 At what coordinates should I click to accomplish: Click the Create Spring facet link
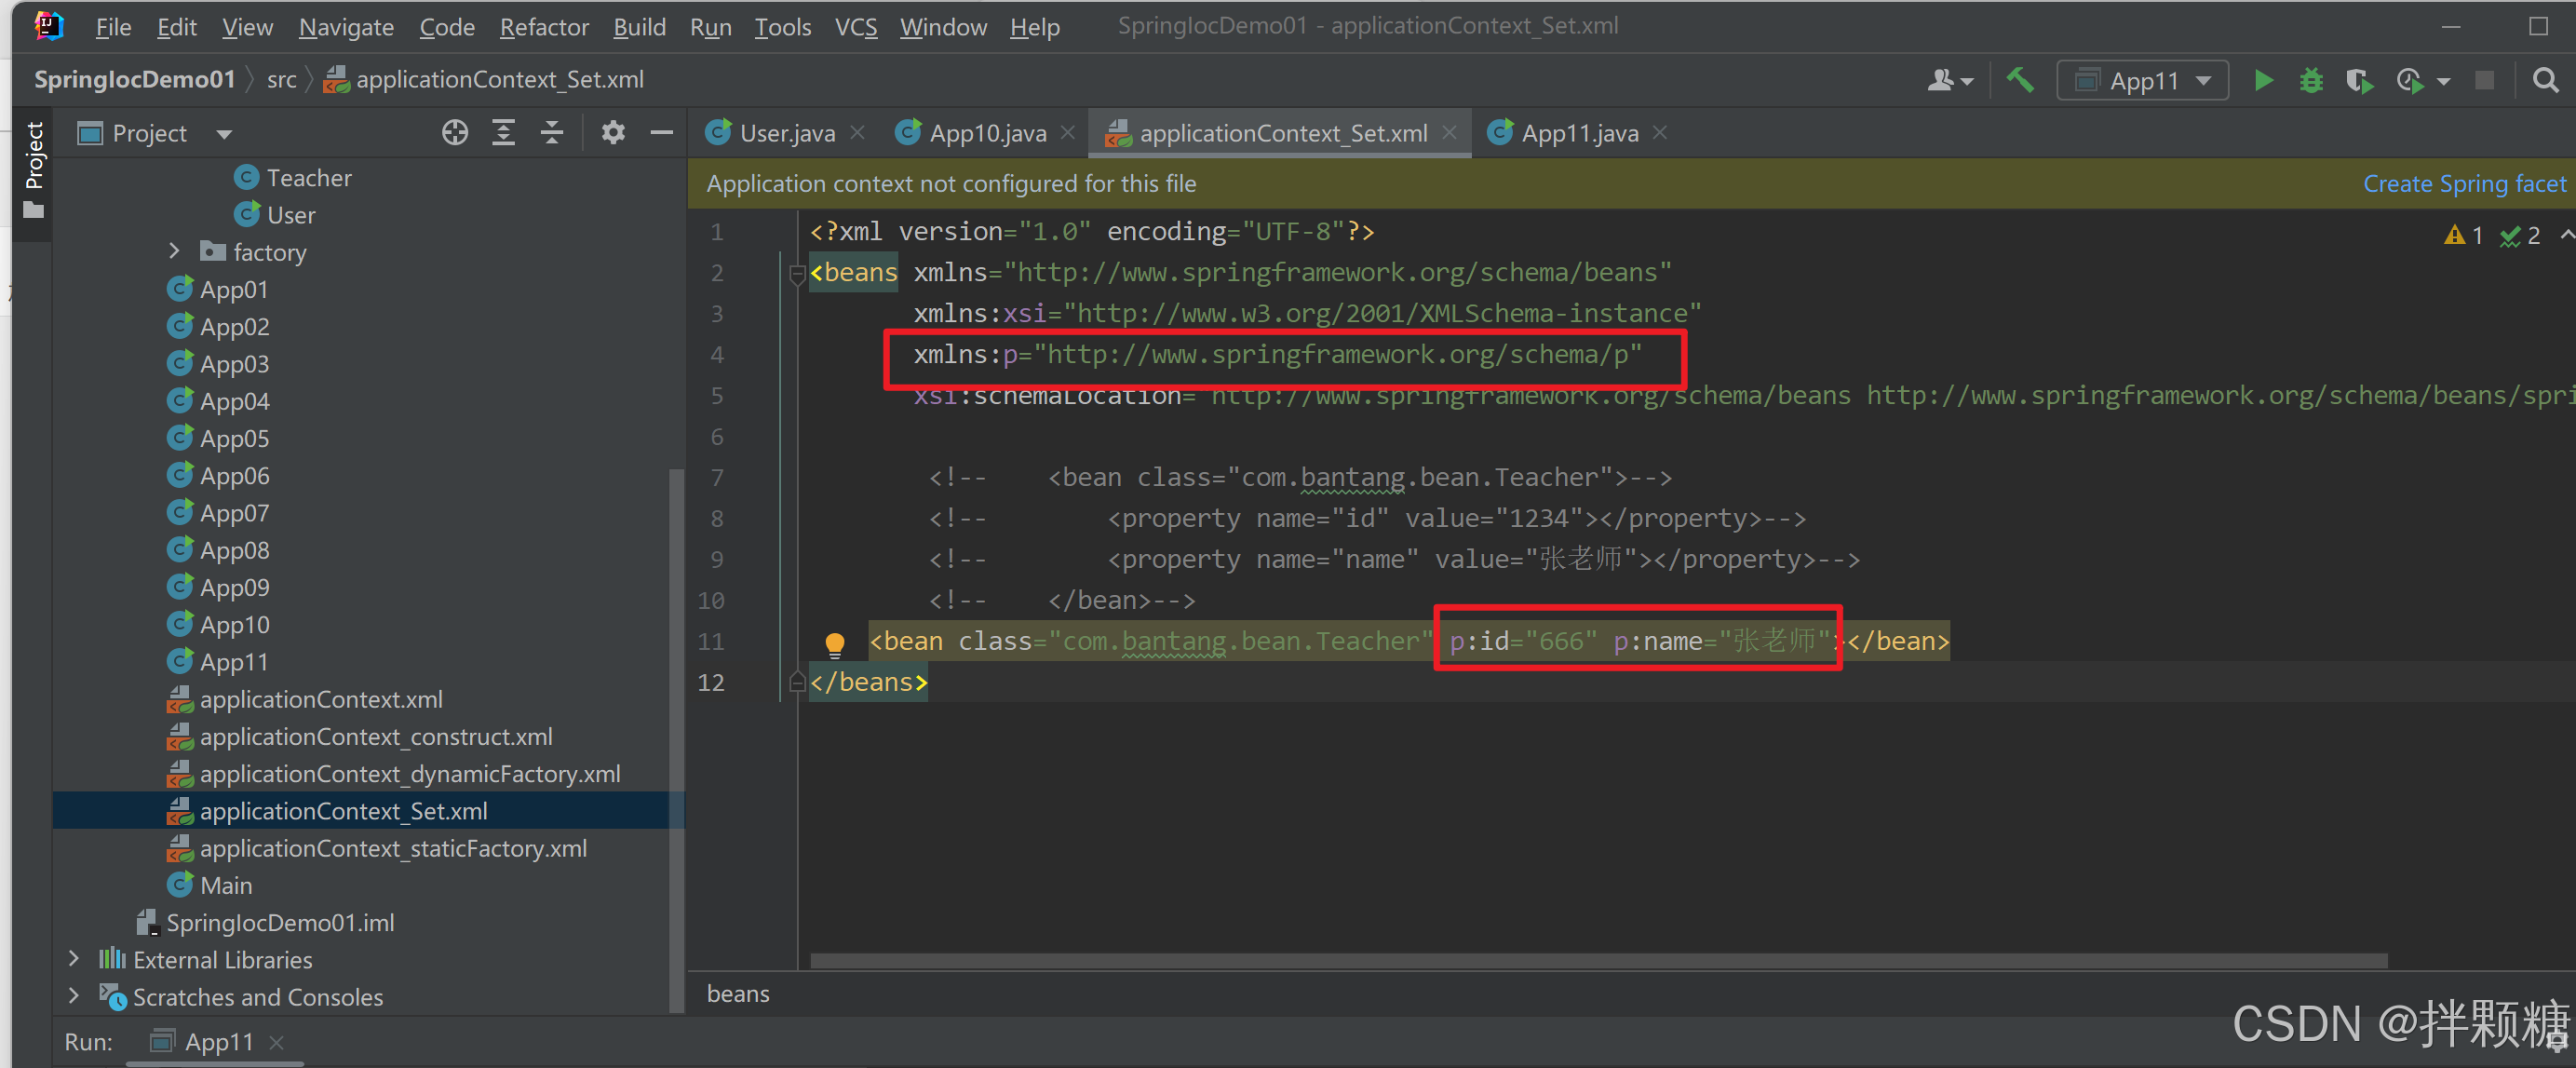[x=2463, y=183]
